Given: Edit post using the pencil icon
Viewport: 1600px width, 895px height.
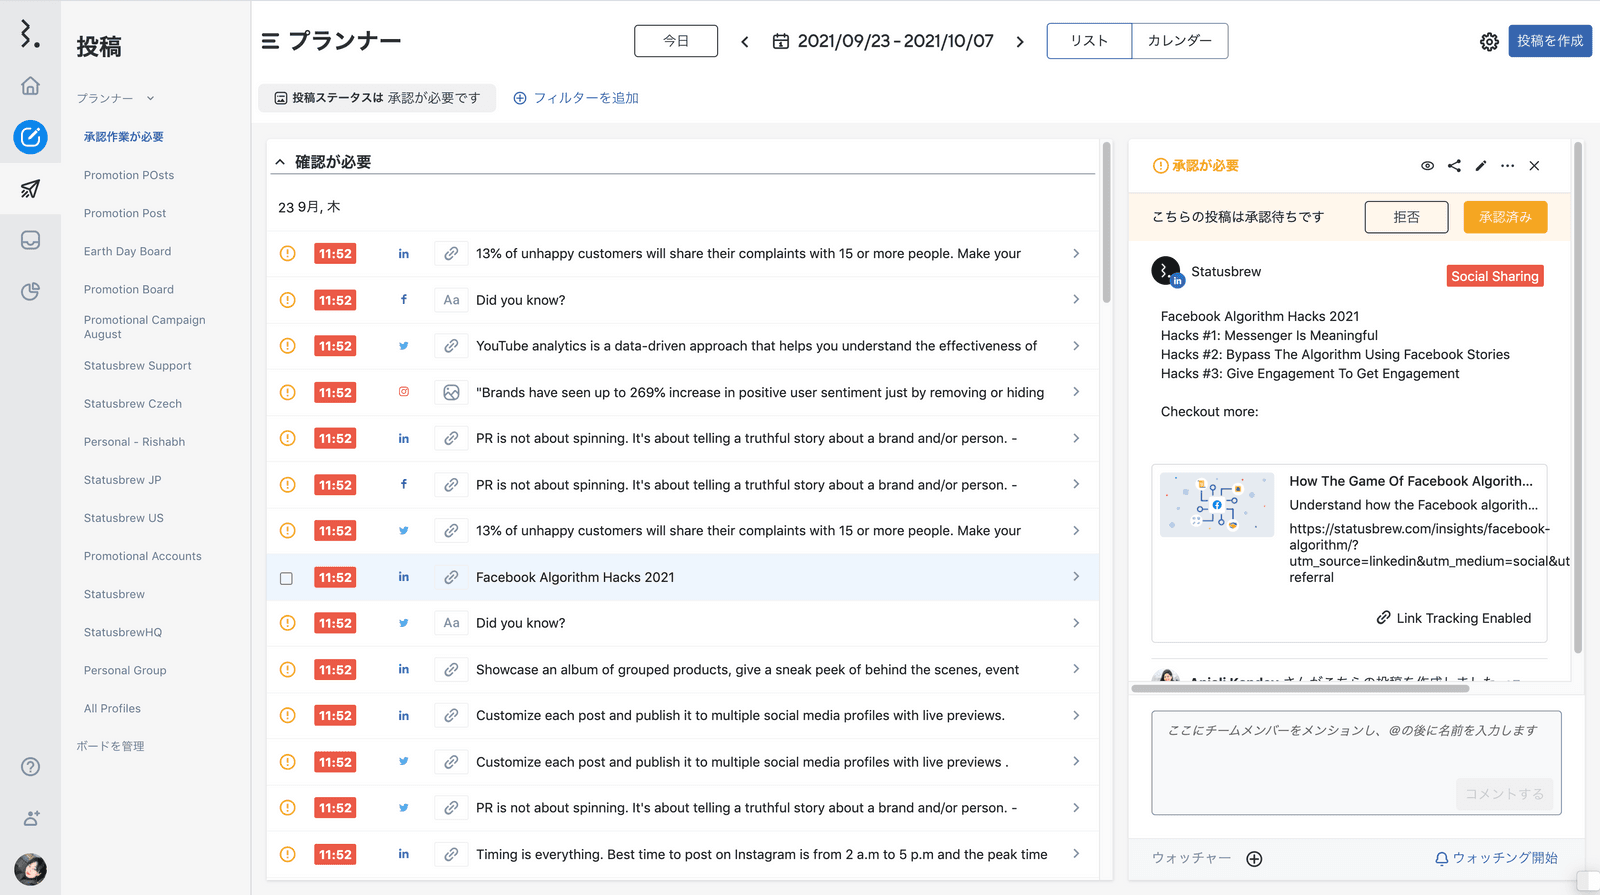Looking at the screenshot, I should click(x=1481, y=166).
